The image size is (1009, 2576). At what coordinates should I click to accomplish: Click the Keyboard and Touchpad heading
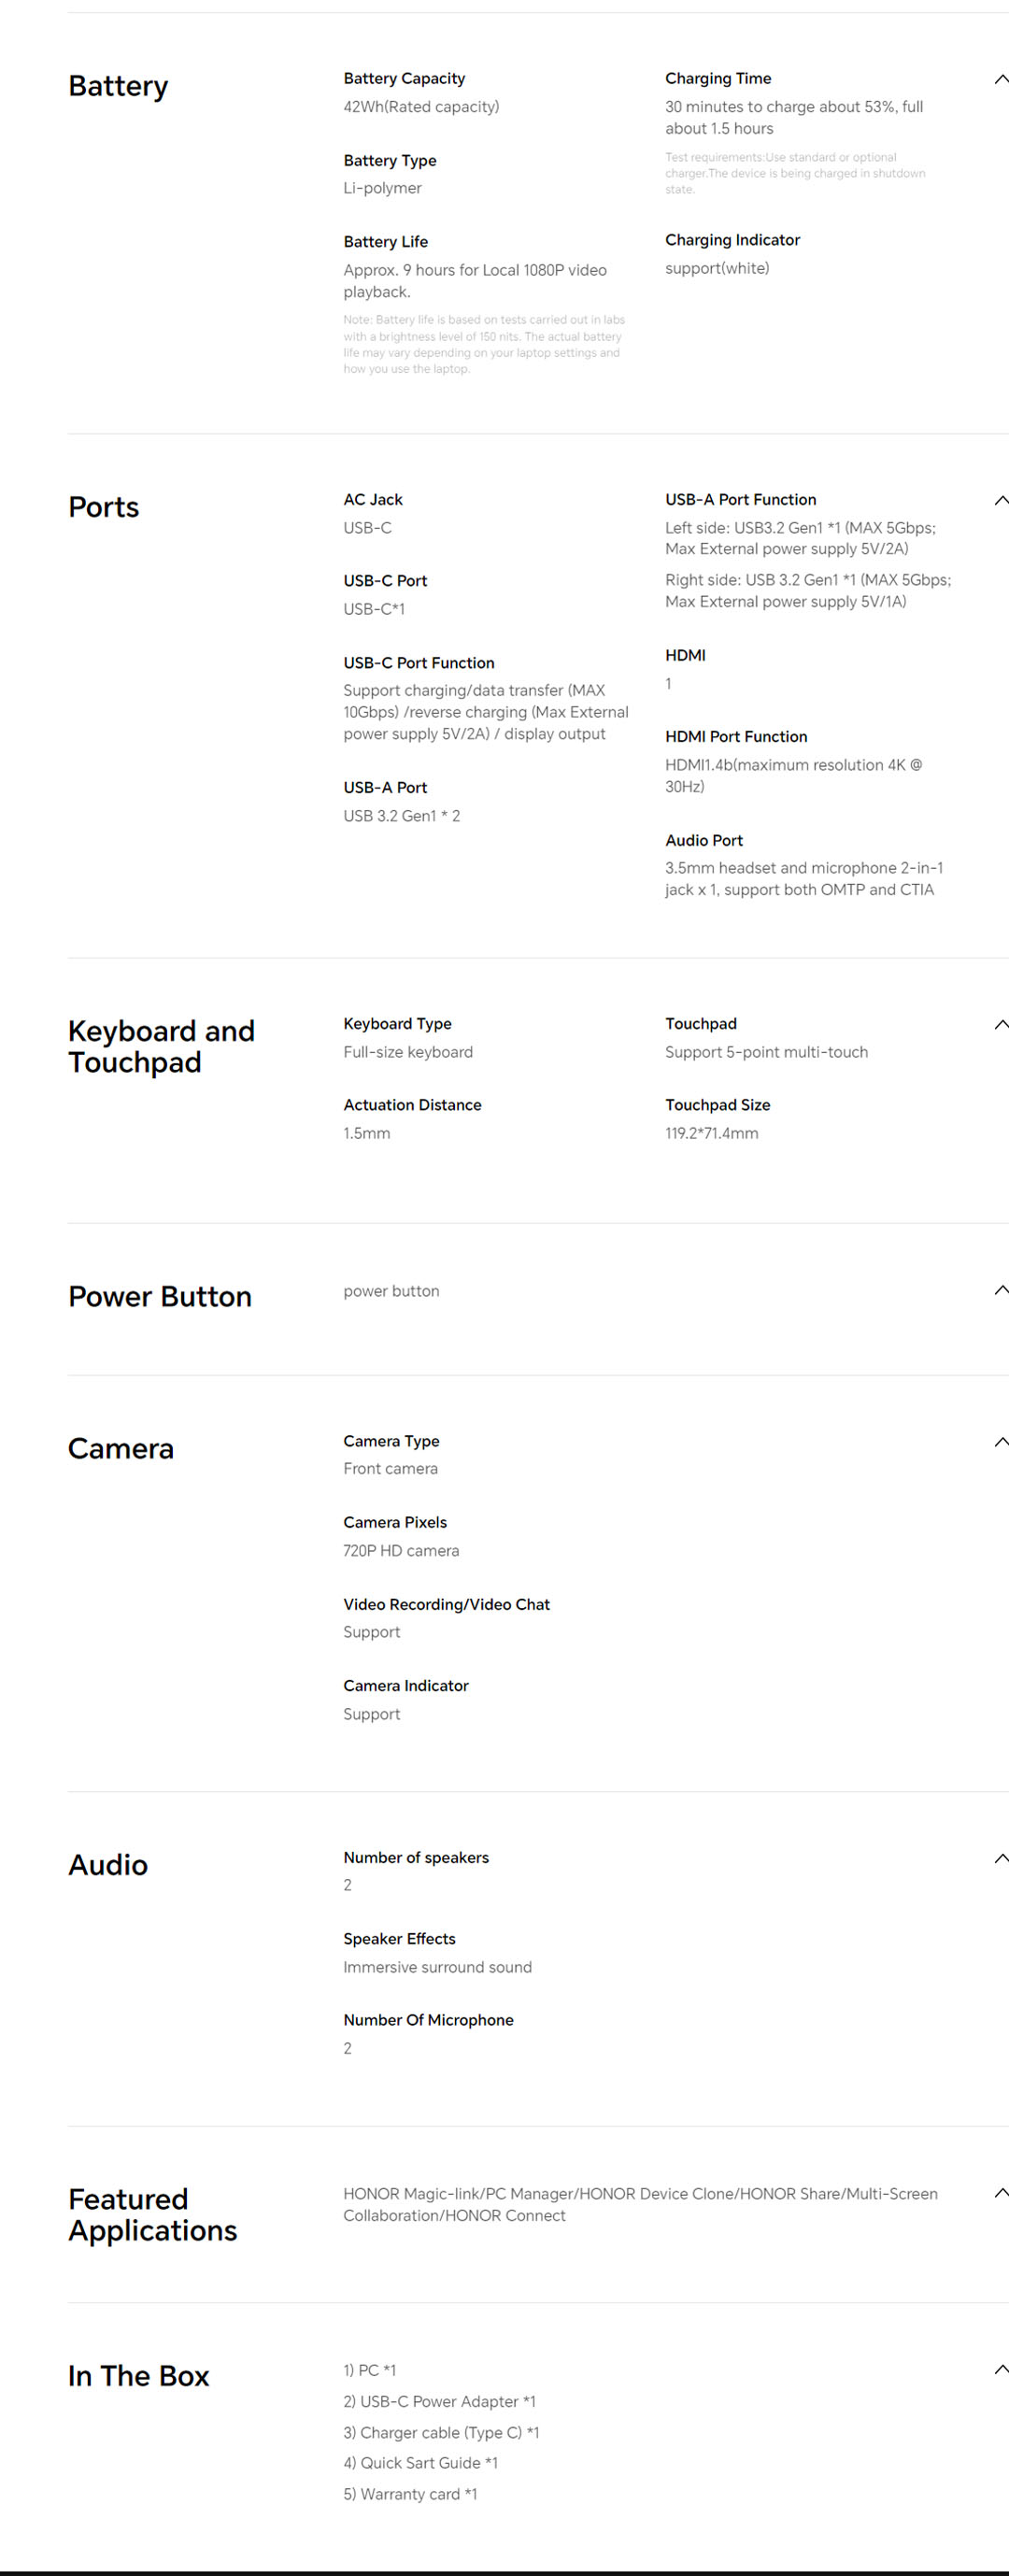pos(161,1047)
